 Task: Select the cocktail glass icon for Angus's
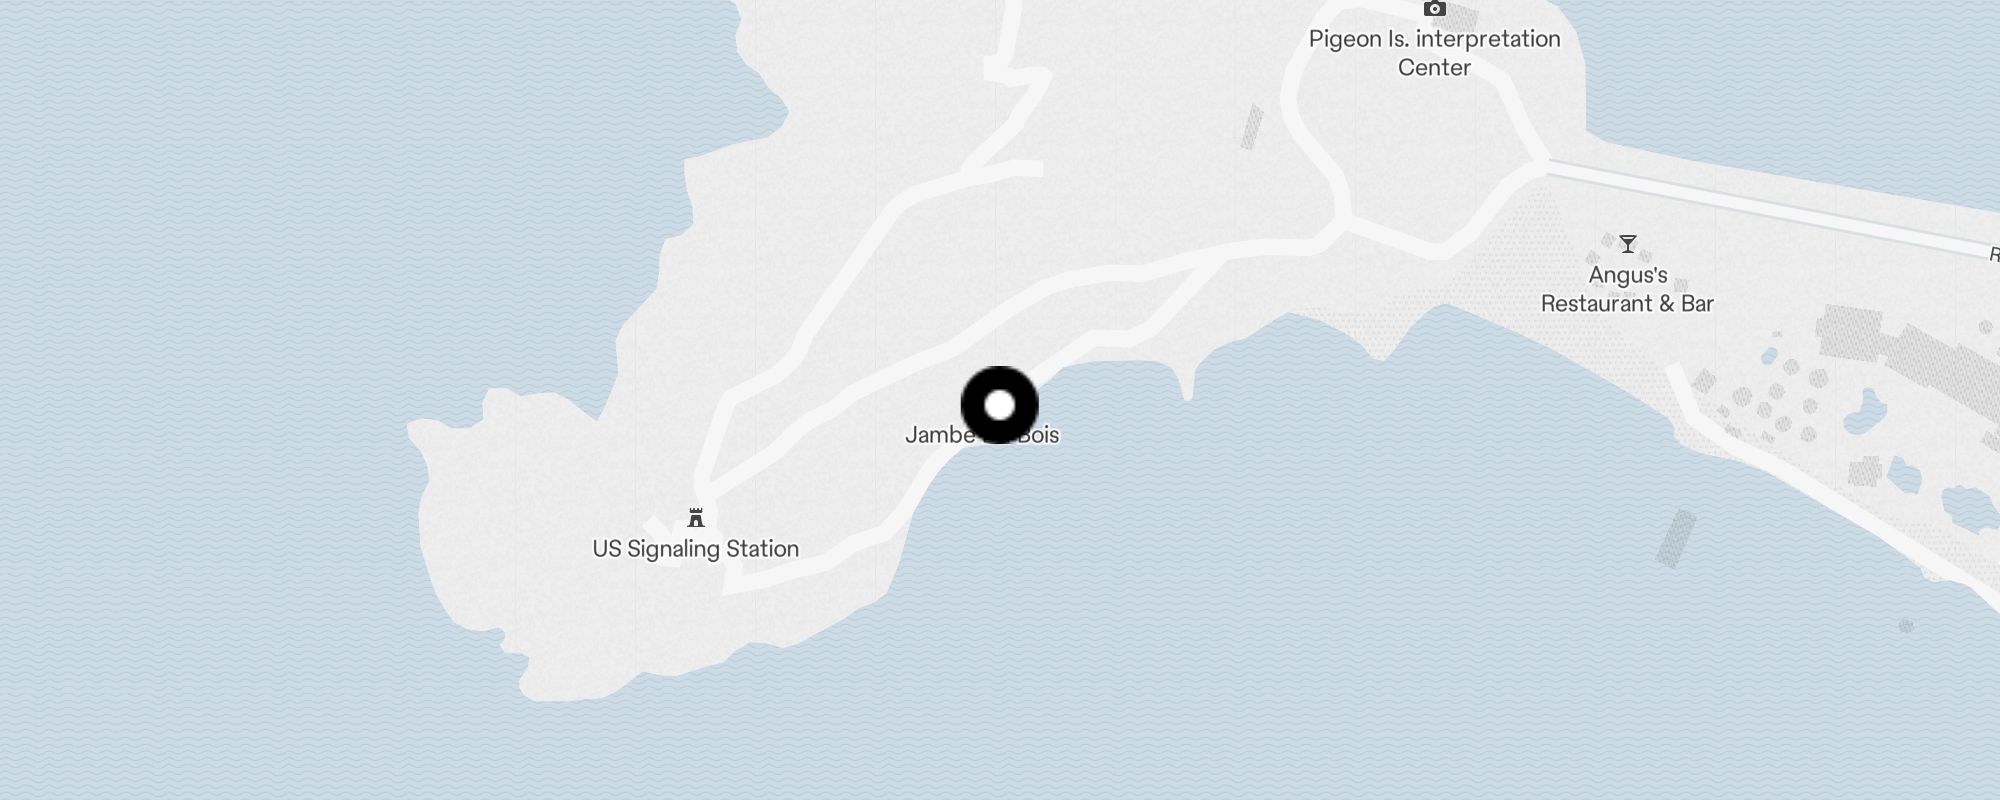click(1628, 244)
